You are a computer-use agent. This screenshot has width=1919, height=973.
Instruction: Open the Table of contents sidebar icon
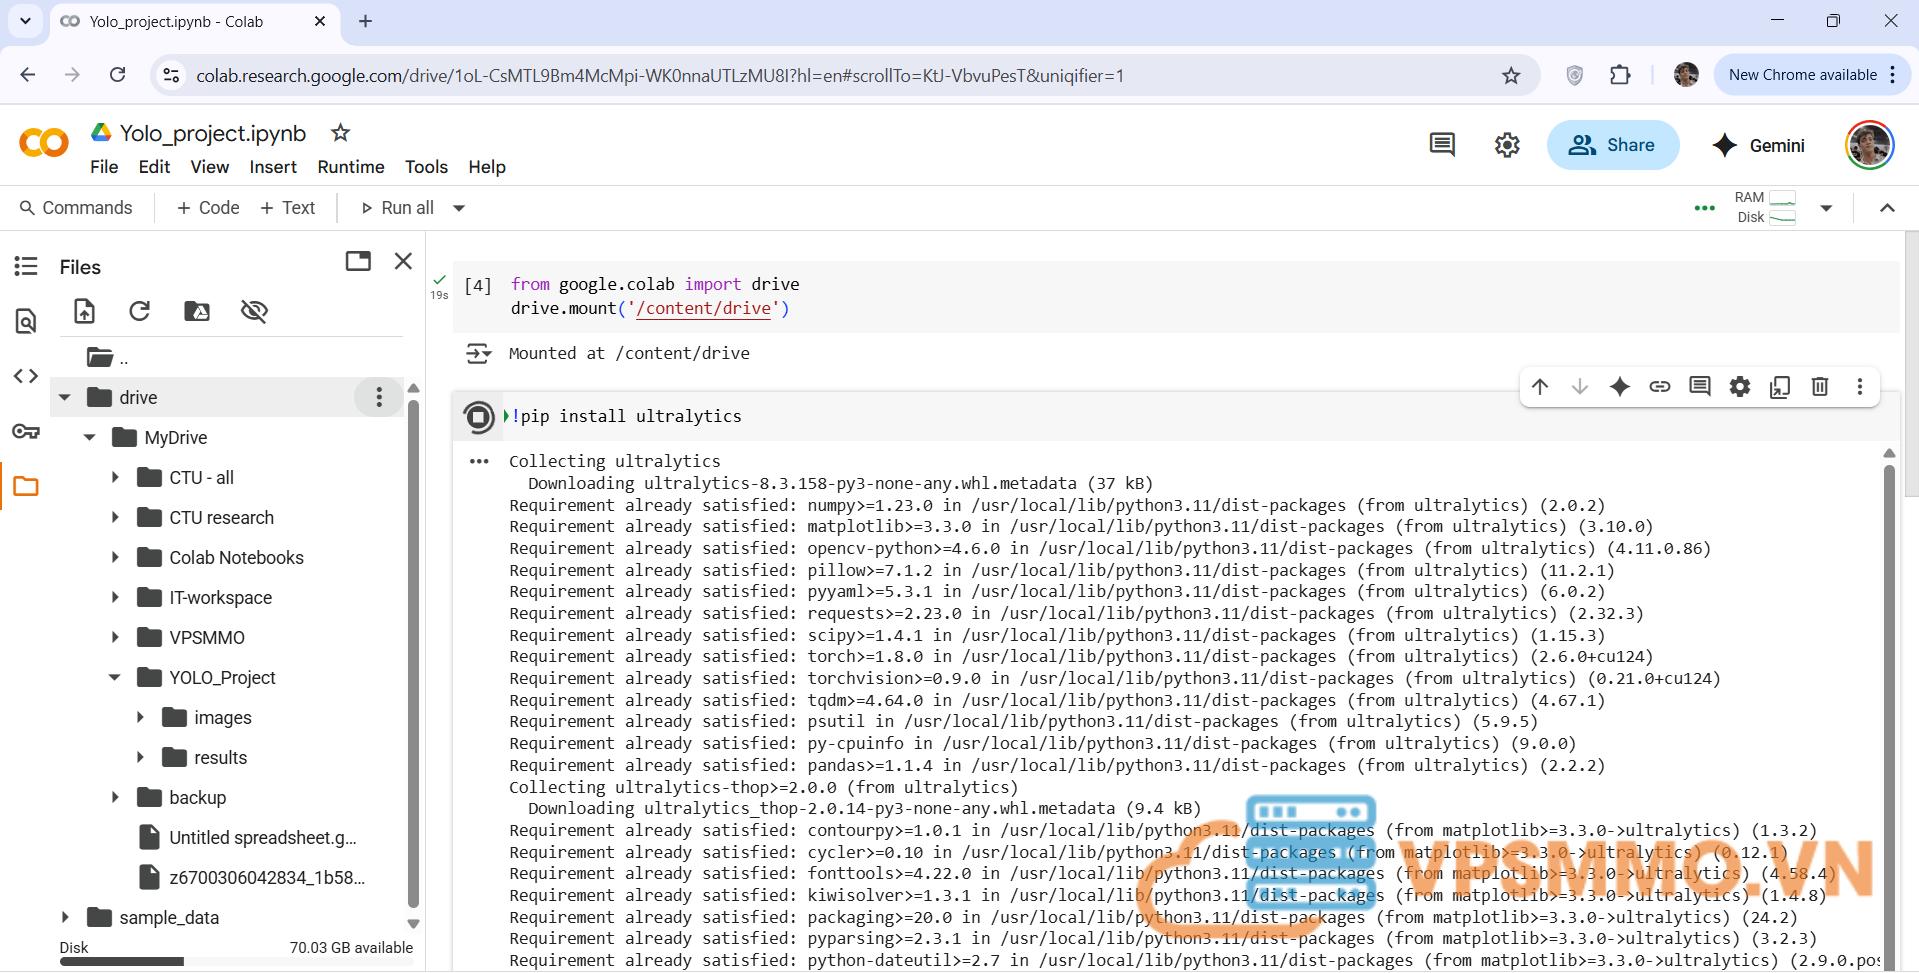tap(26, 266)
